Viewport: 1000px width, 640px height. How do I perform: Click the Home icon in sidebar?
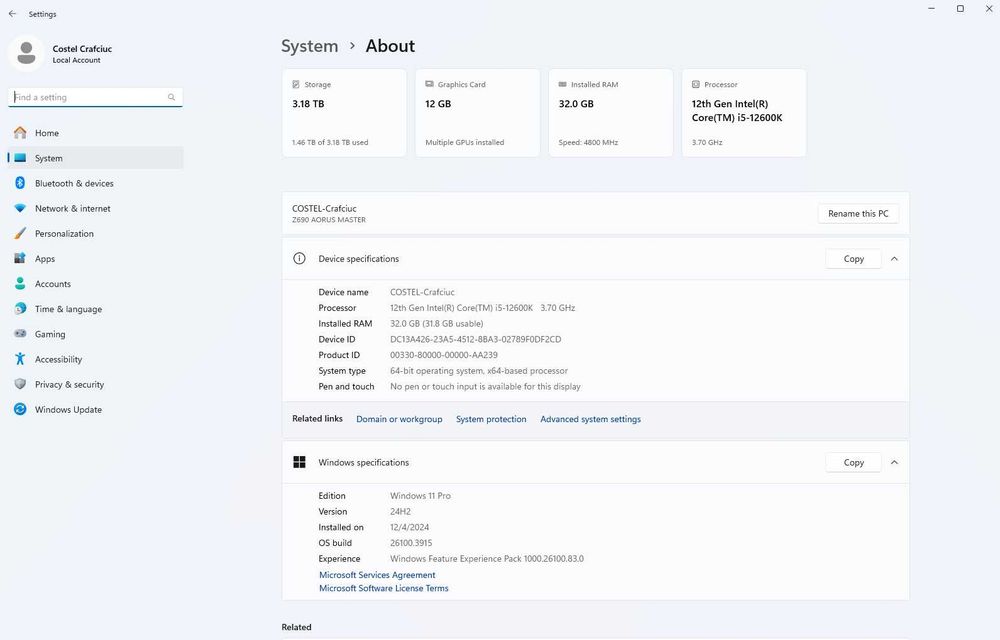click(x=20, y=133)
